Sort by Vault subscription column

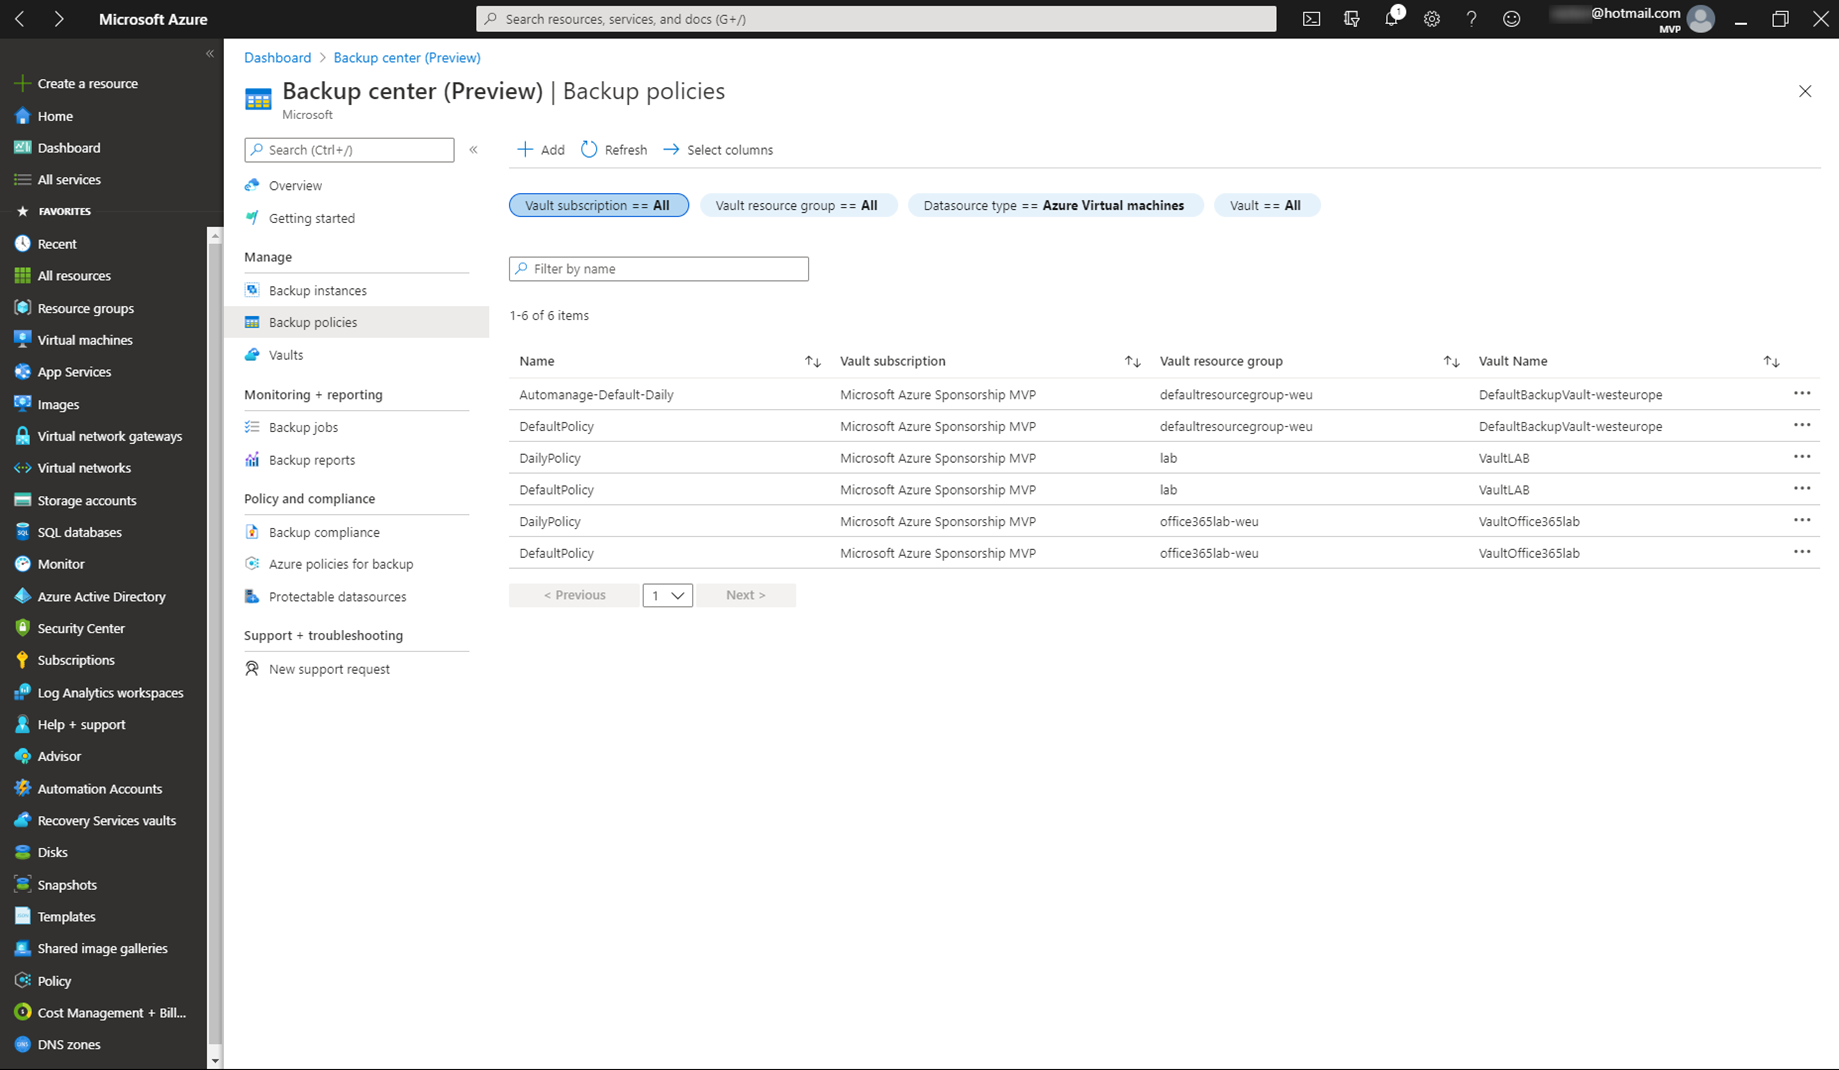[1132, 361]
